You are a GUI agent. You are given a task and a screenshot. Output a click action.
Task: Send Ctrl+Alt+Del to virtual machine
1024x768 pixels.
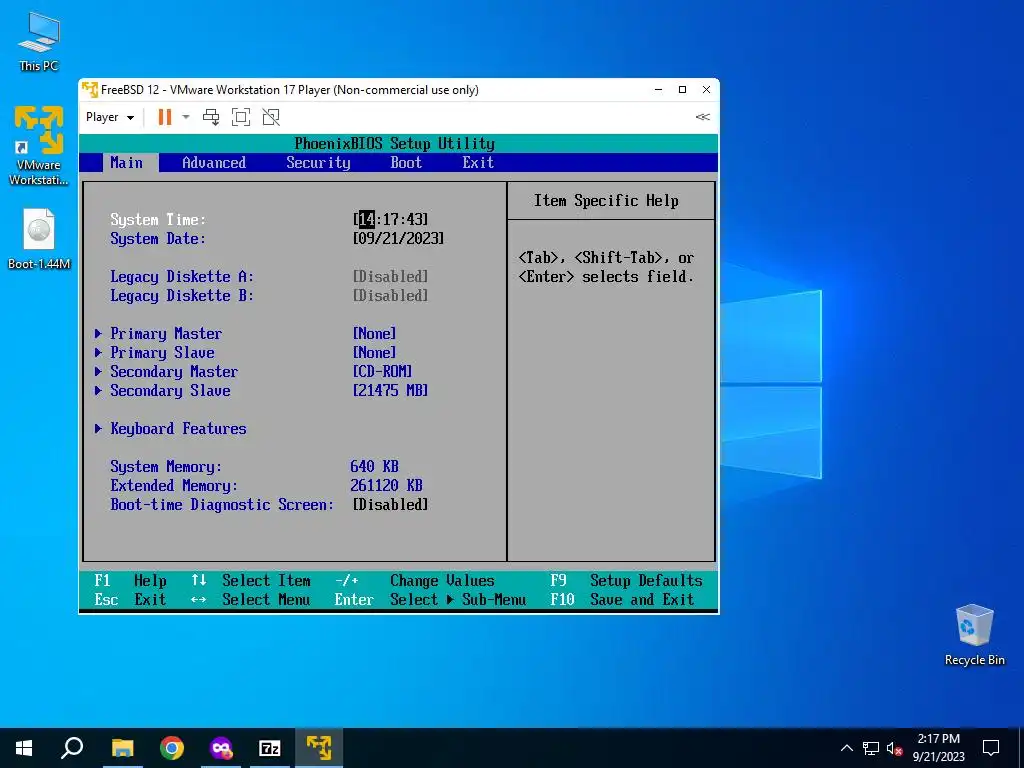coord(211,117)
